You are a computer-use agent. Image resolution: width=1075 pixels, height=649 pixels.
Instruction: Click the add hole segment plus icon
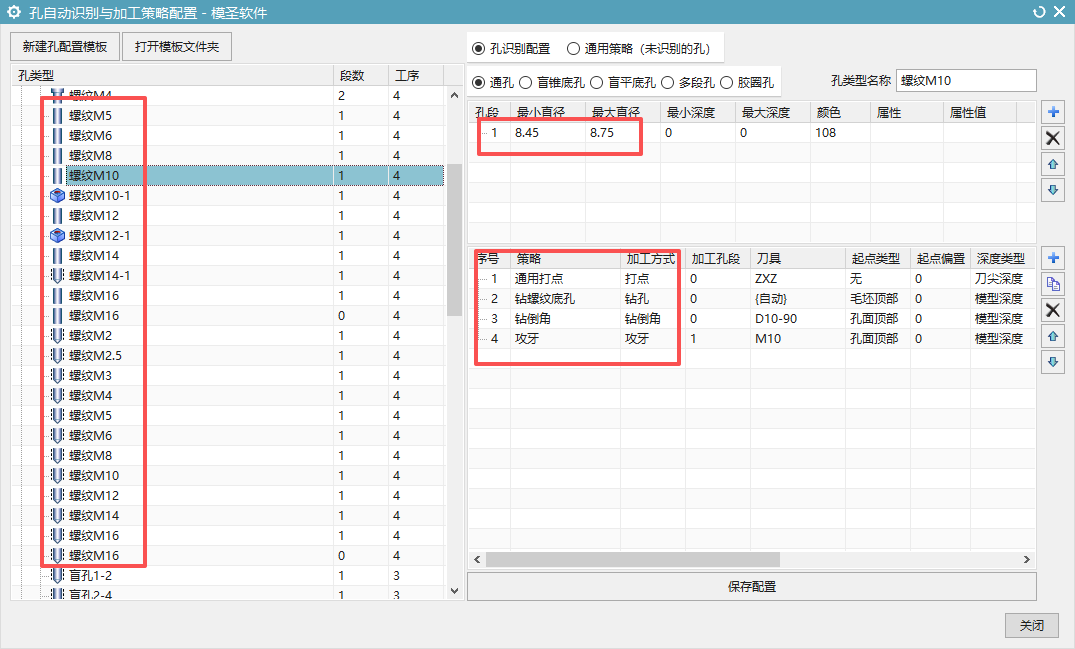(x=1053, y=112)
